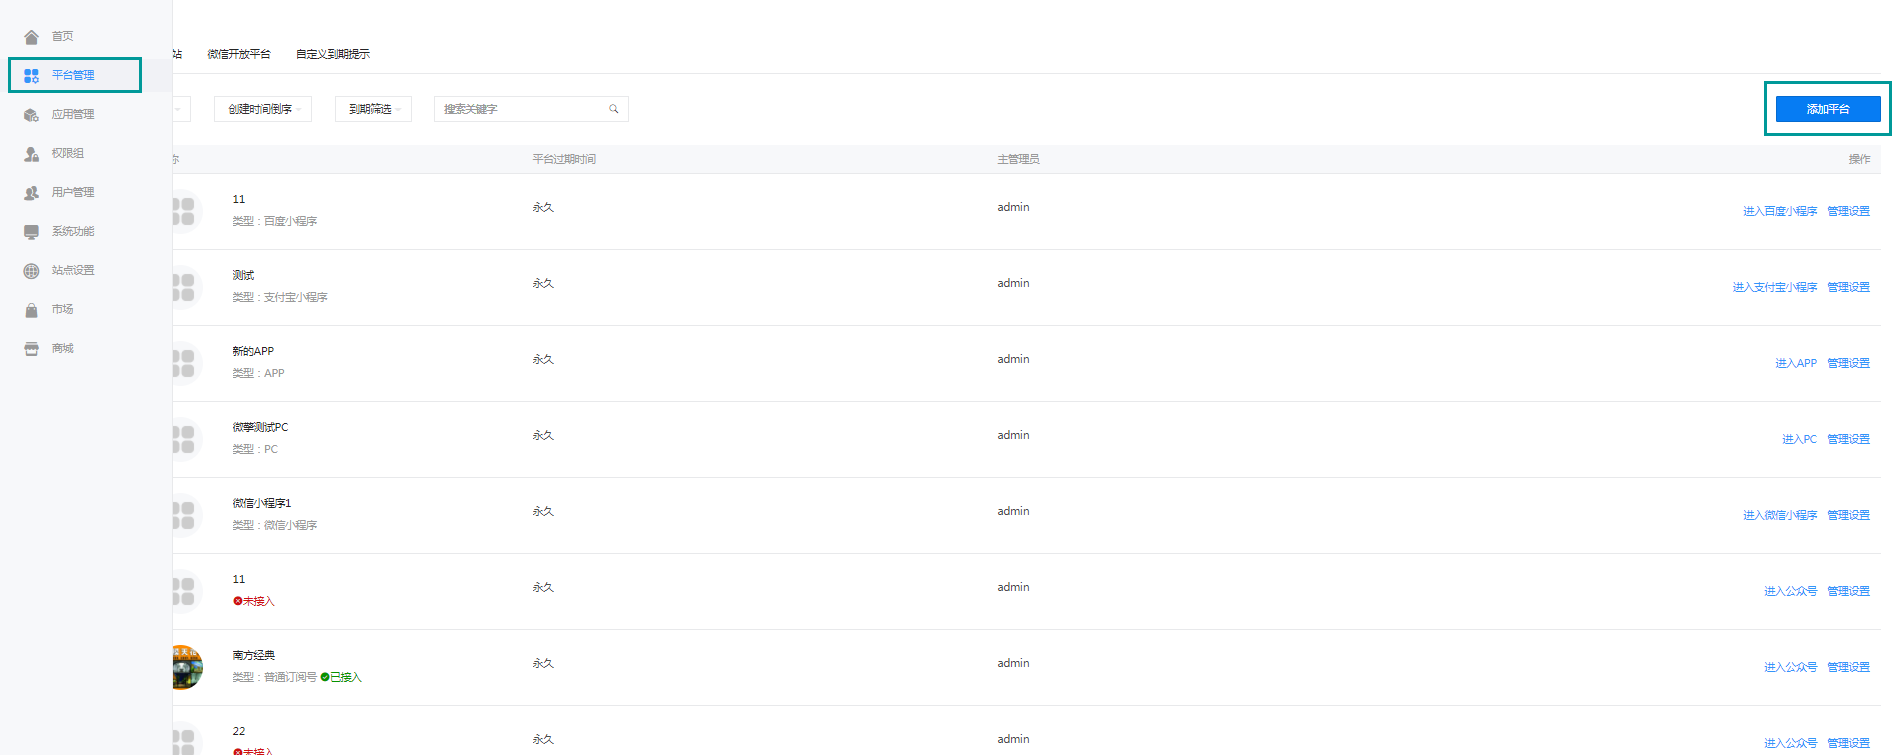Click 类型：支付宝小程序 text
The height and width of the screenshot is (755, 1899).
coord(280,297)
